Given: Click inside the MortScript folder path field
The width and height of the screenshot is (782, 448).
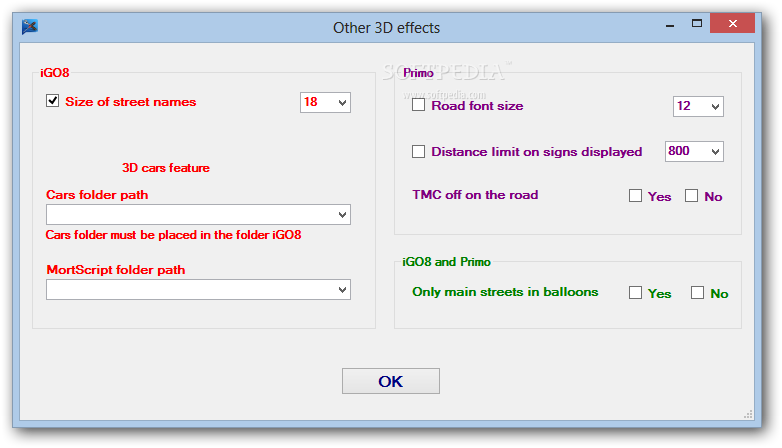Looking at the screenshot, I should (190, 289).
